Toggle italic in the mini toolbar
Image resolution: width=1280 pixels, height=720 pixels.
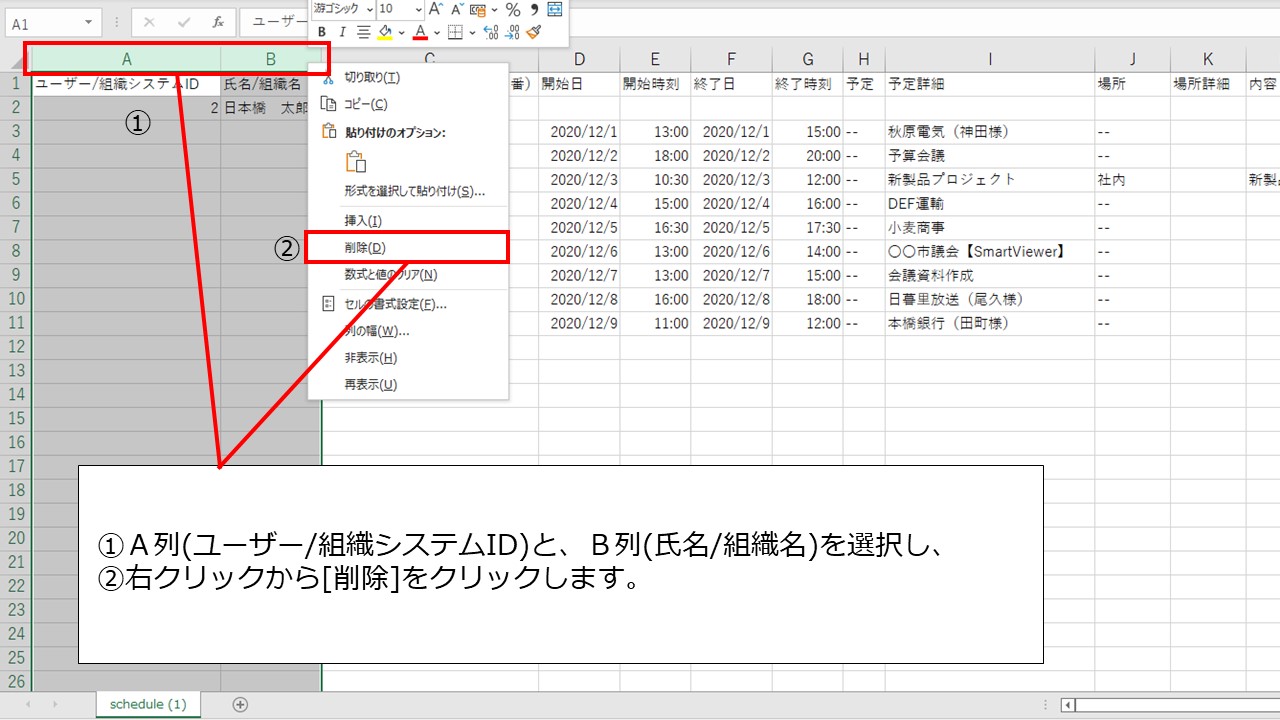pyautogui.click(x=342, y=32)
